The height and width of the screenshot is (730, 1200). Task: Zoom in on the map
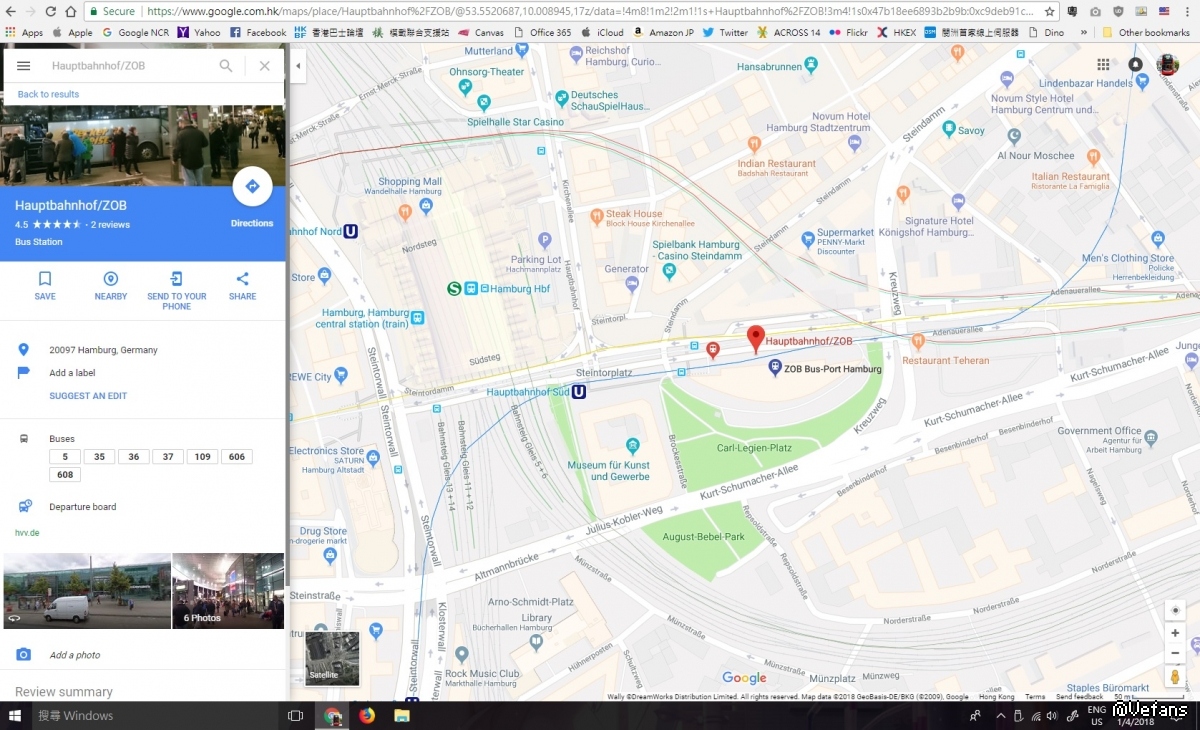pos(1175,633)
